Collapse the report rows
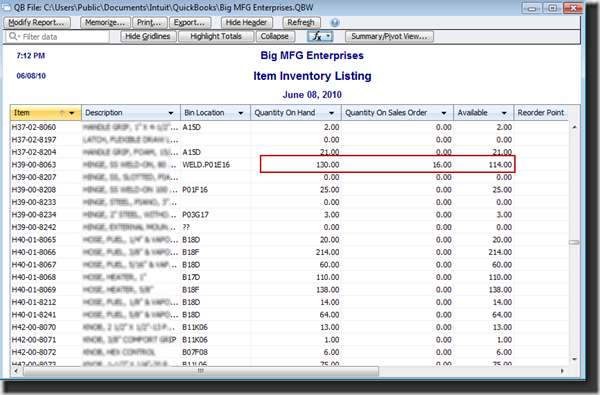This screenshot has width=600, height=395. coord(275,36)
